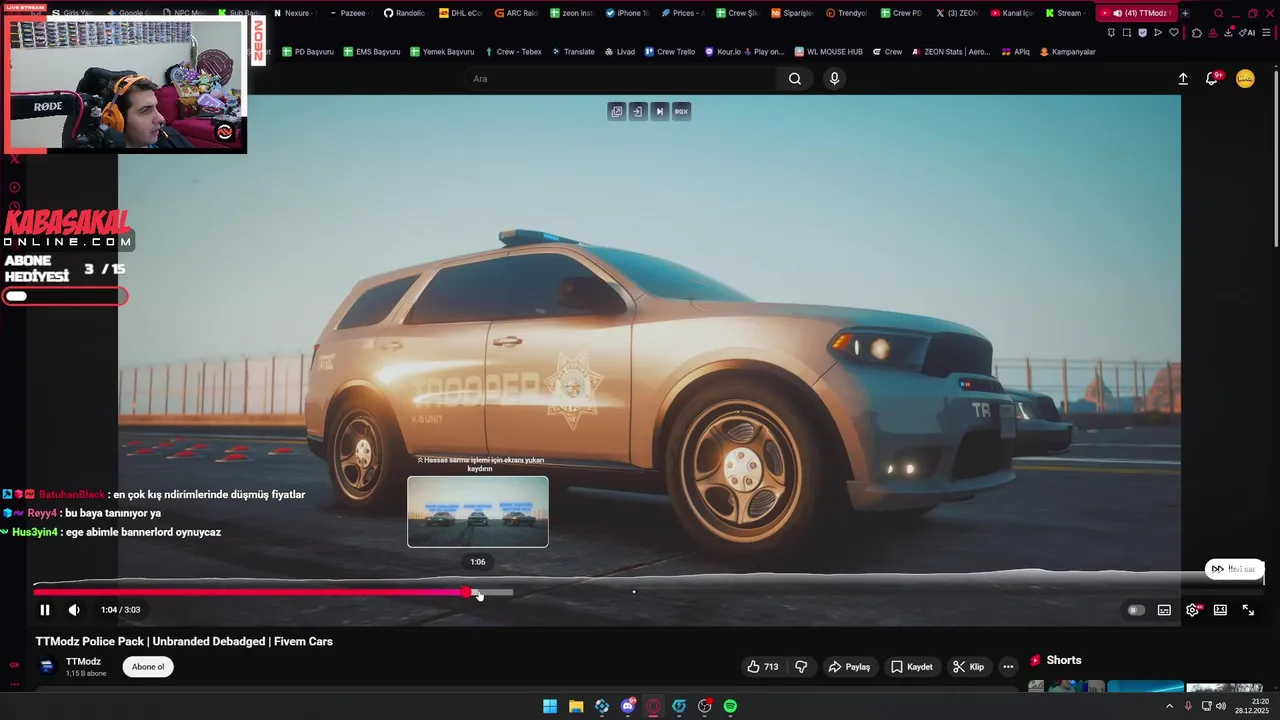1280x720 pixels.
Task: Select the pop-out overlay icon above video
Action: 616,112
